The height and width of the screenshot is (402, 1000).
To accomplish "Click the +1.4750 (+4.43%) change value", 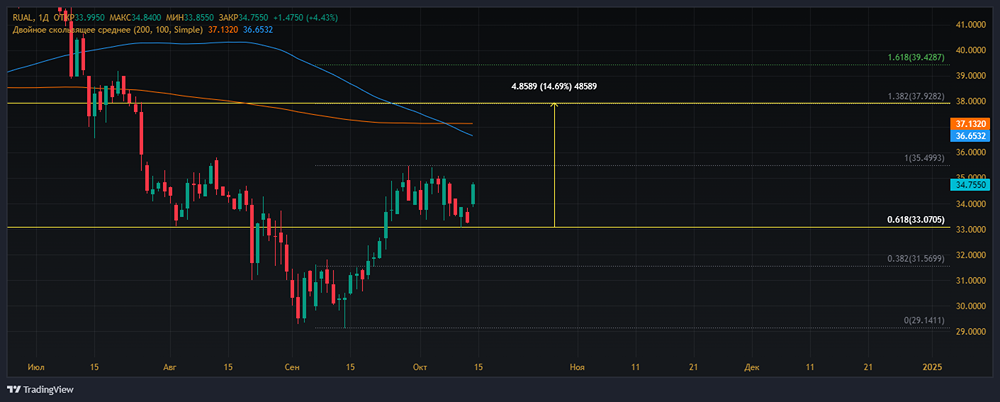I will coord(307,18).
